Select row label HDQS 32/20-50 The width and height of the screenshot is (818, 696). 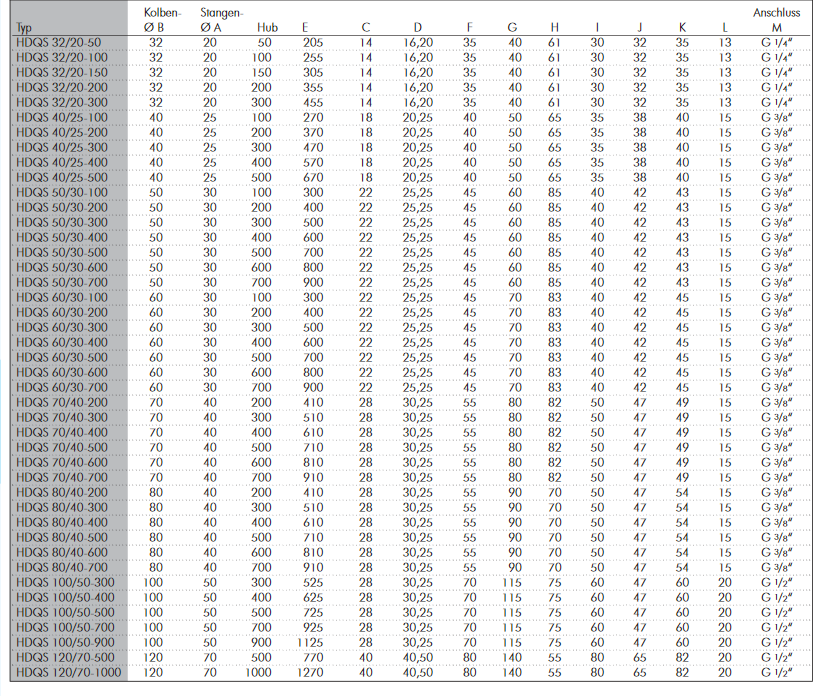60,43
